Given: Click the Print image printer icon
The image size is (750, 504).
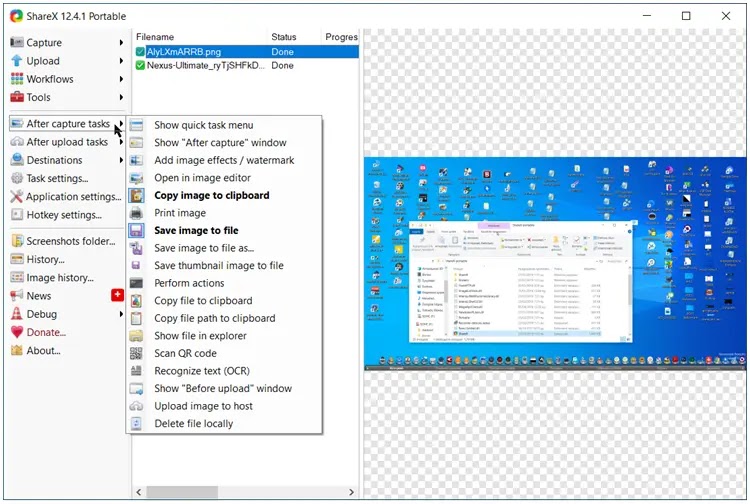Looking at the screenshot, I should pos(136,213).
